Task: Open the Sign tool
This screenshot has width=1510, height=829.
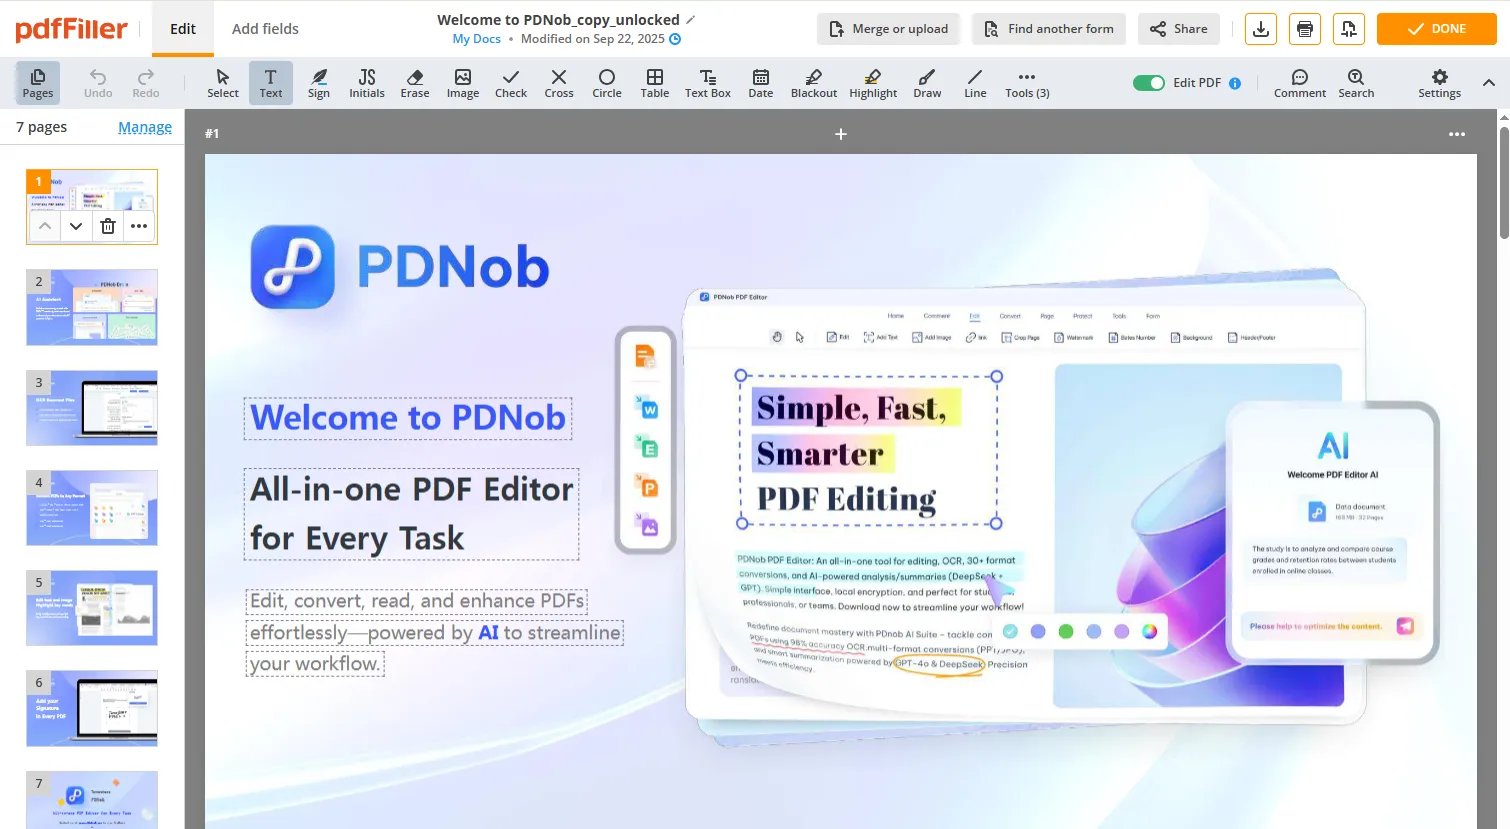Action: [319, 83]
